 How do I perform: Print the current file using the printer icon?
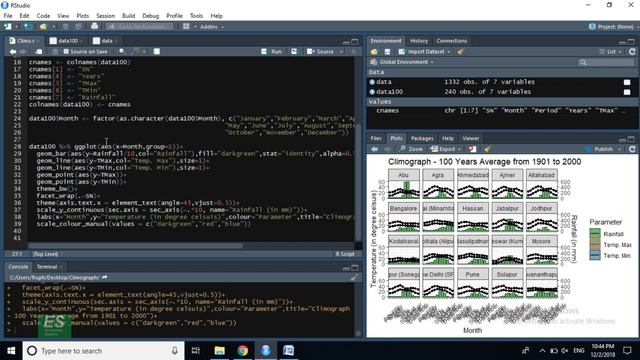point(95,27)
